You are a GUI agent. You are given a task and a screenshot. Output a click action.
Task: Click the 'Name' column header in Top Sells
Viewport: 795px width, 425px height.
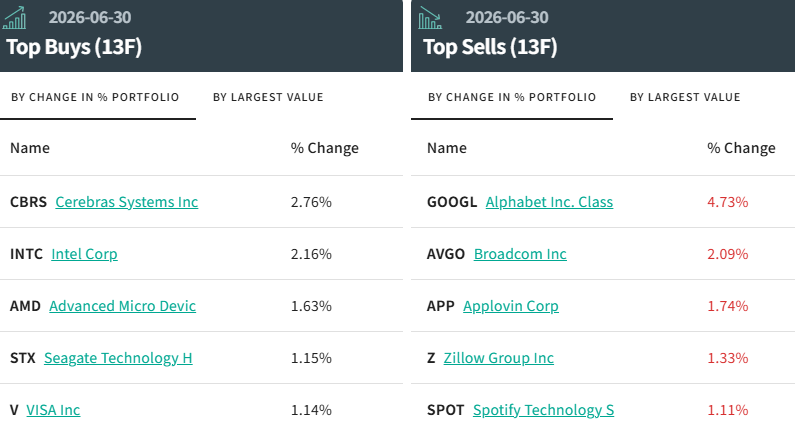(x=447, y=148)
